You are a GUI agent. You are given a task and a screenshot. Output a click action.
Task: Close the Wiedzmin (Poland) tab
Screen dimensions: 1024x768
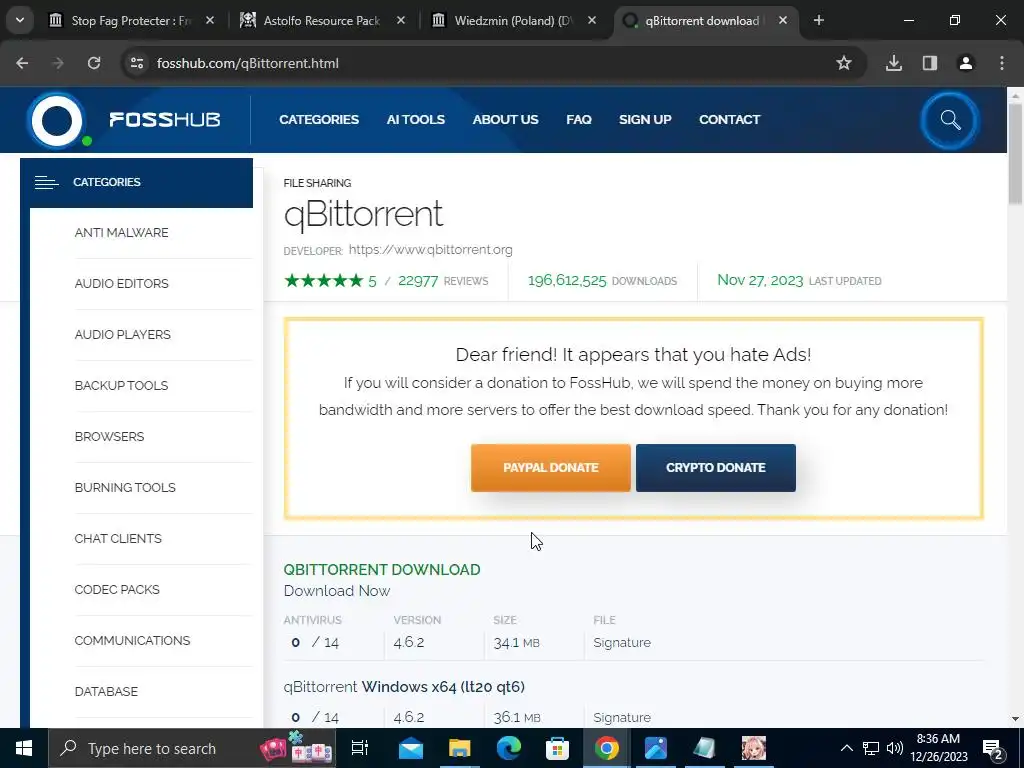click(592, 20)
